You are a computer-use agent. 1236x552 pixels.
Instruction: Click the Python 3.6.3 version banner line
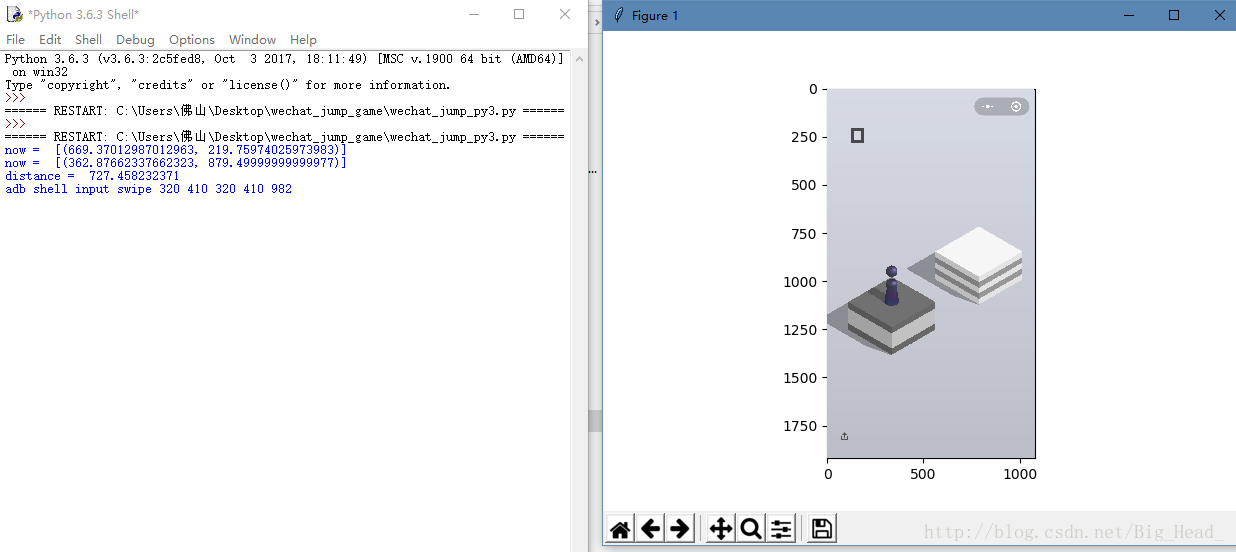point(284,59)
